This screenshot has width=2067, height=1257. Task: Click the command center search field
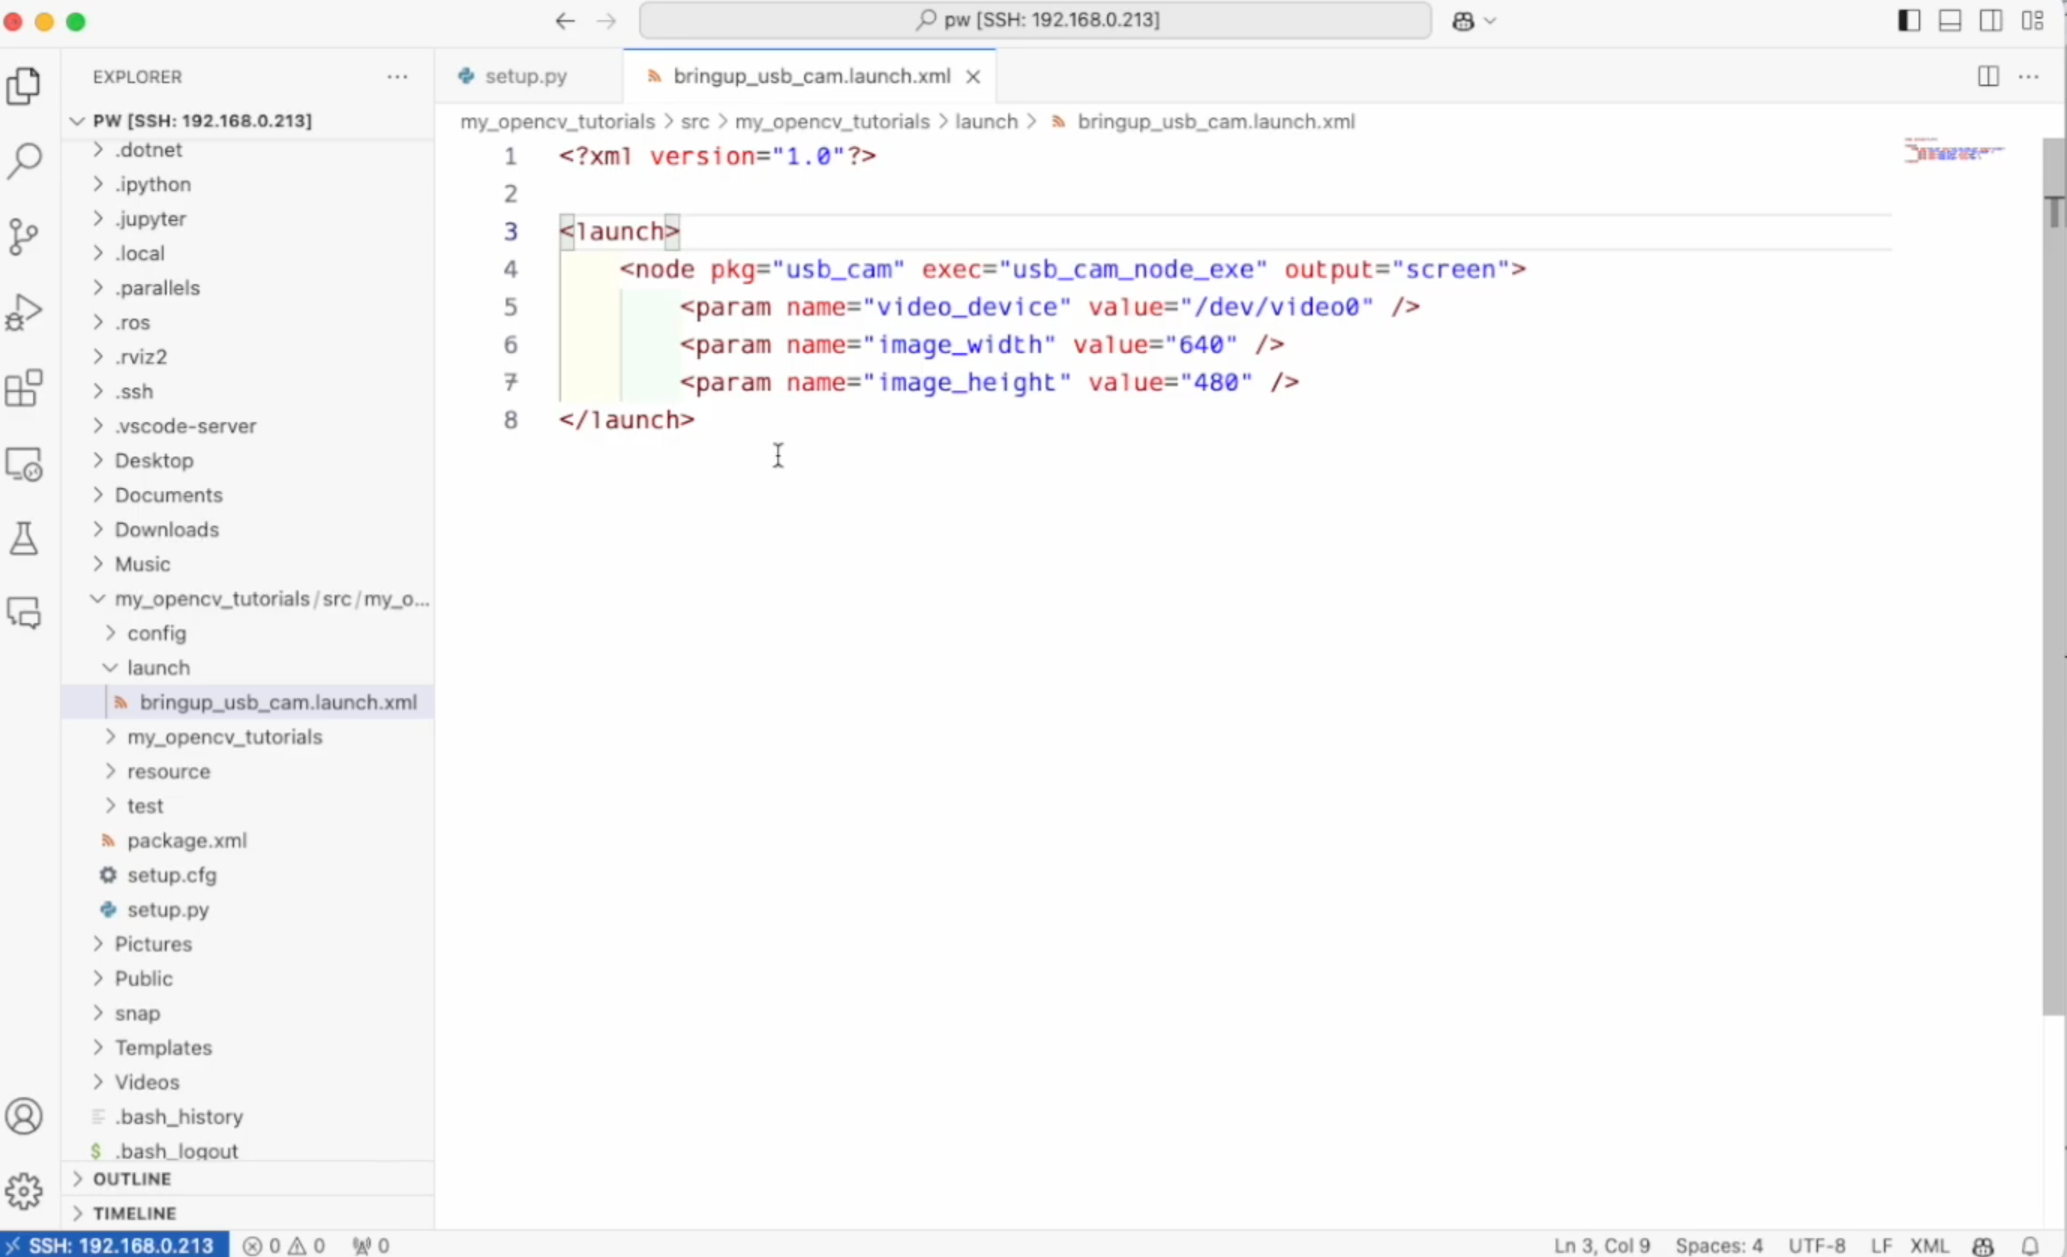click(1035, 20)
